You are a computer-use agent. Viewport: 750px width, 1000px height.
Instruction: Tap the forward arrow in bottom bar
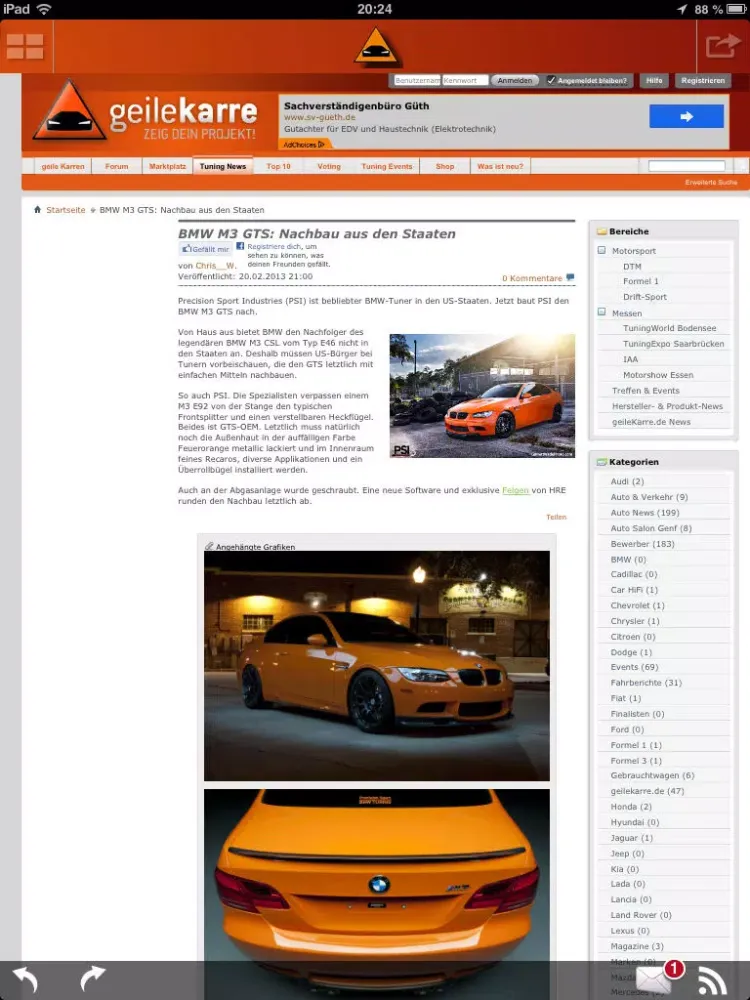pyautogui.click(x=92, y=978)
